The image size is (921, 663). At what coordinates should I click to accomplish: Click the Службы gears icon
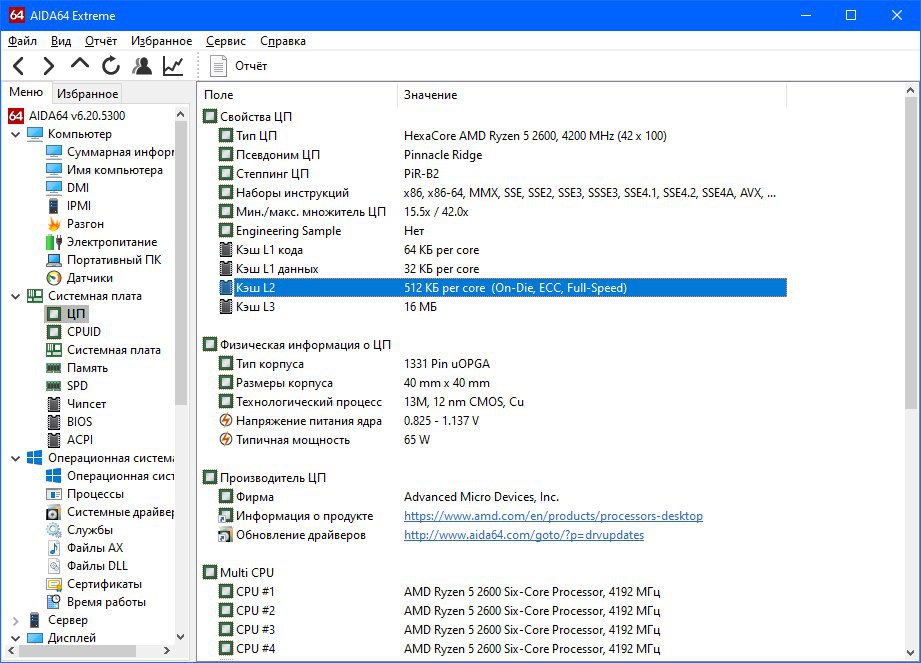click(x=54, y=530)
